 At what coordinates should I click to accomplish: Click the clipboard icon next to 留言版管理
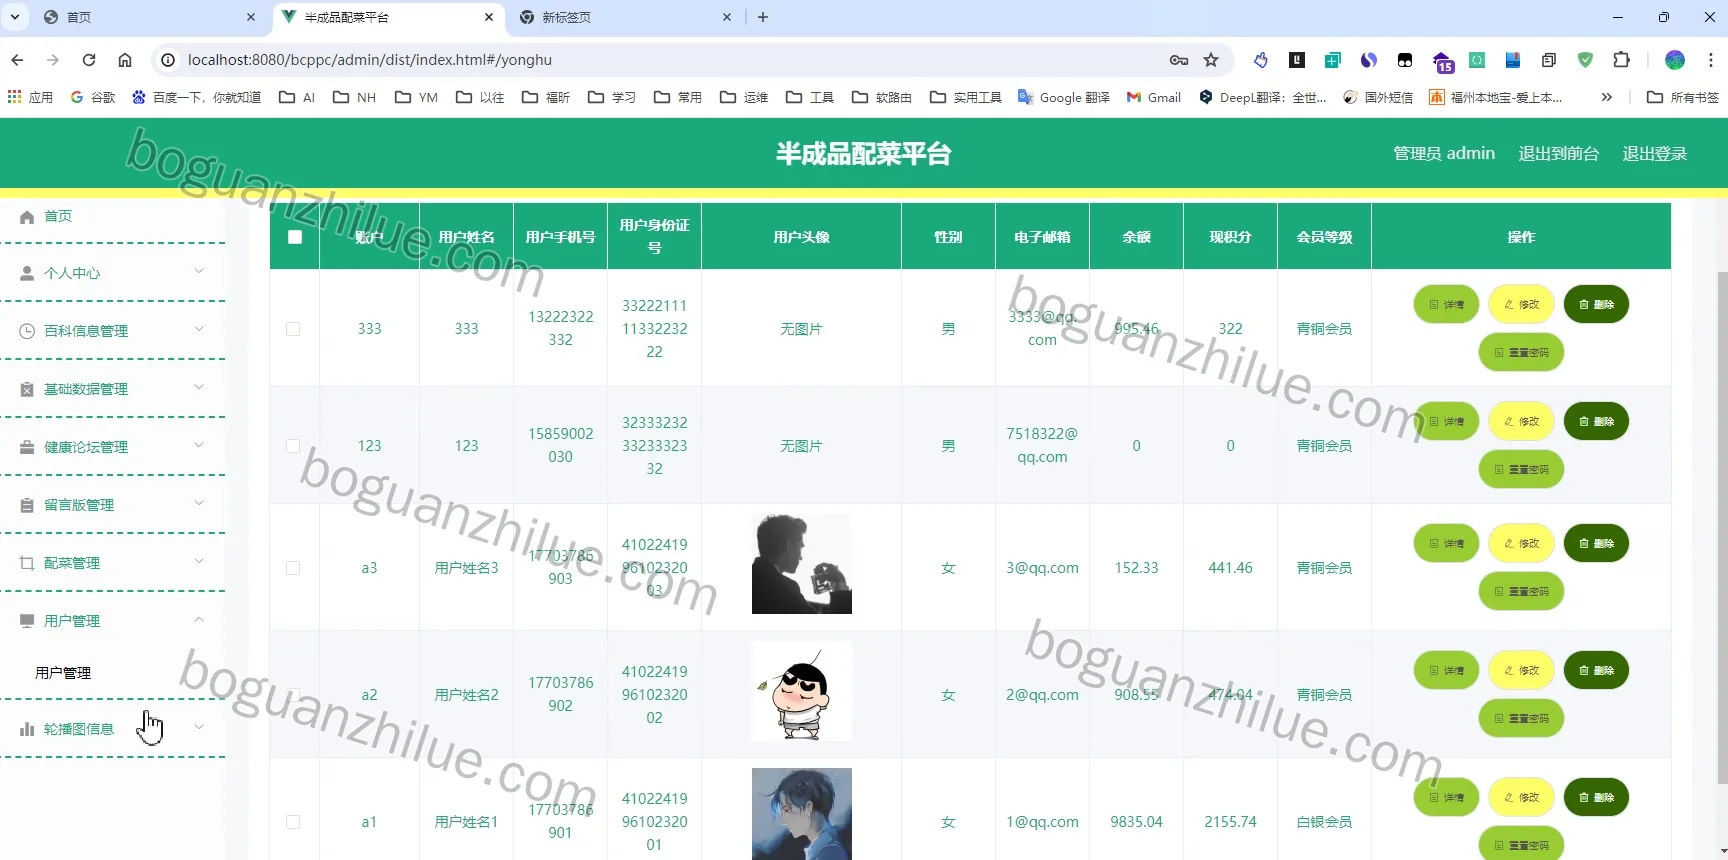(x=27, y=505)
